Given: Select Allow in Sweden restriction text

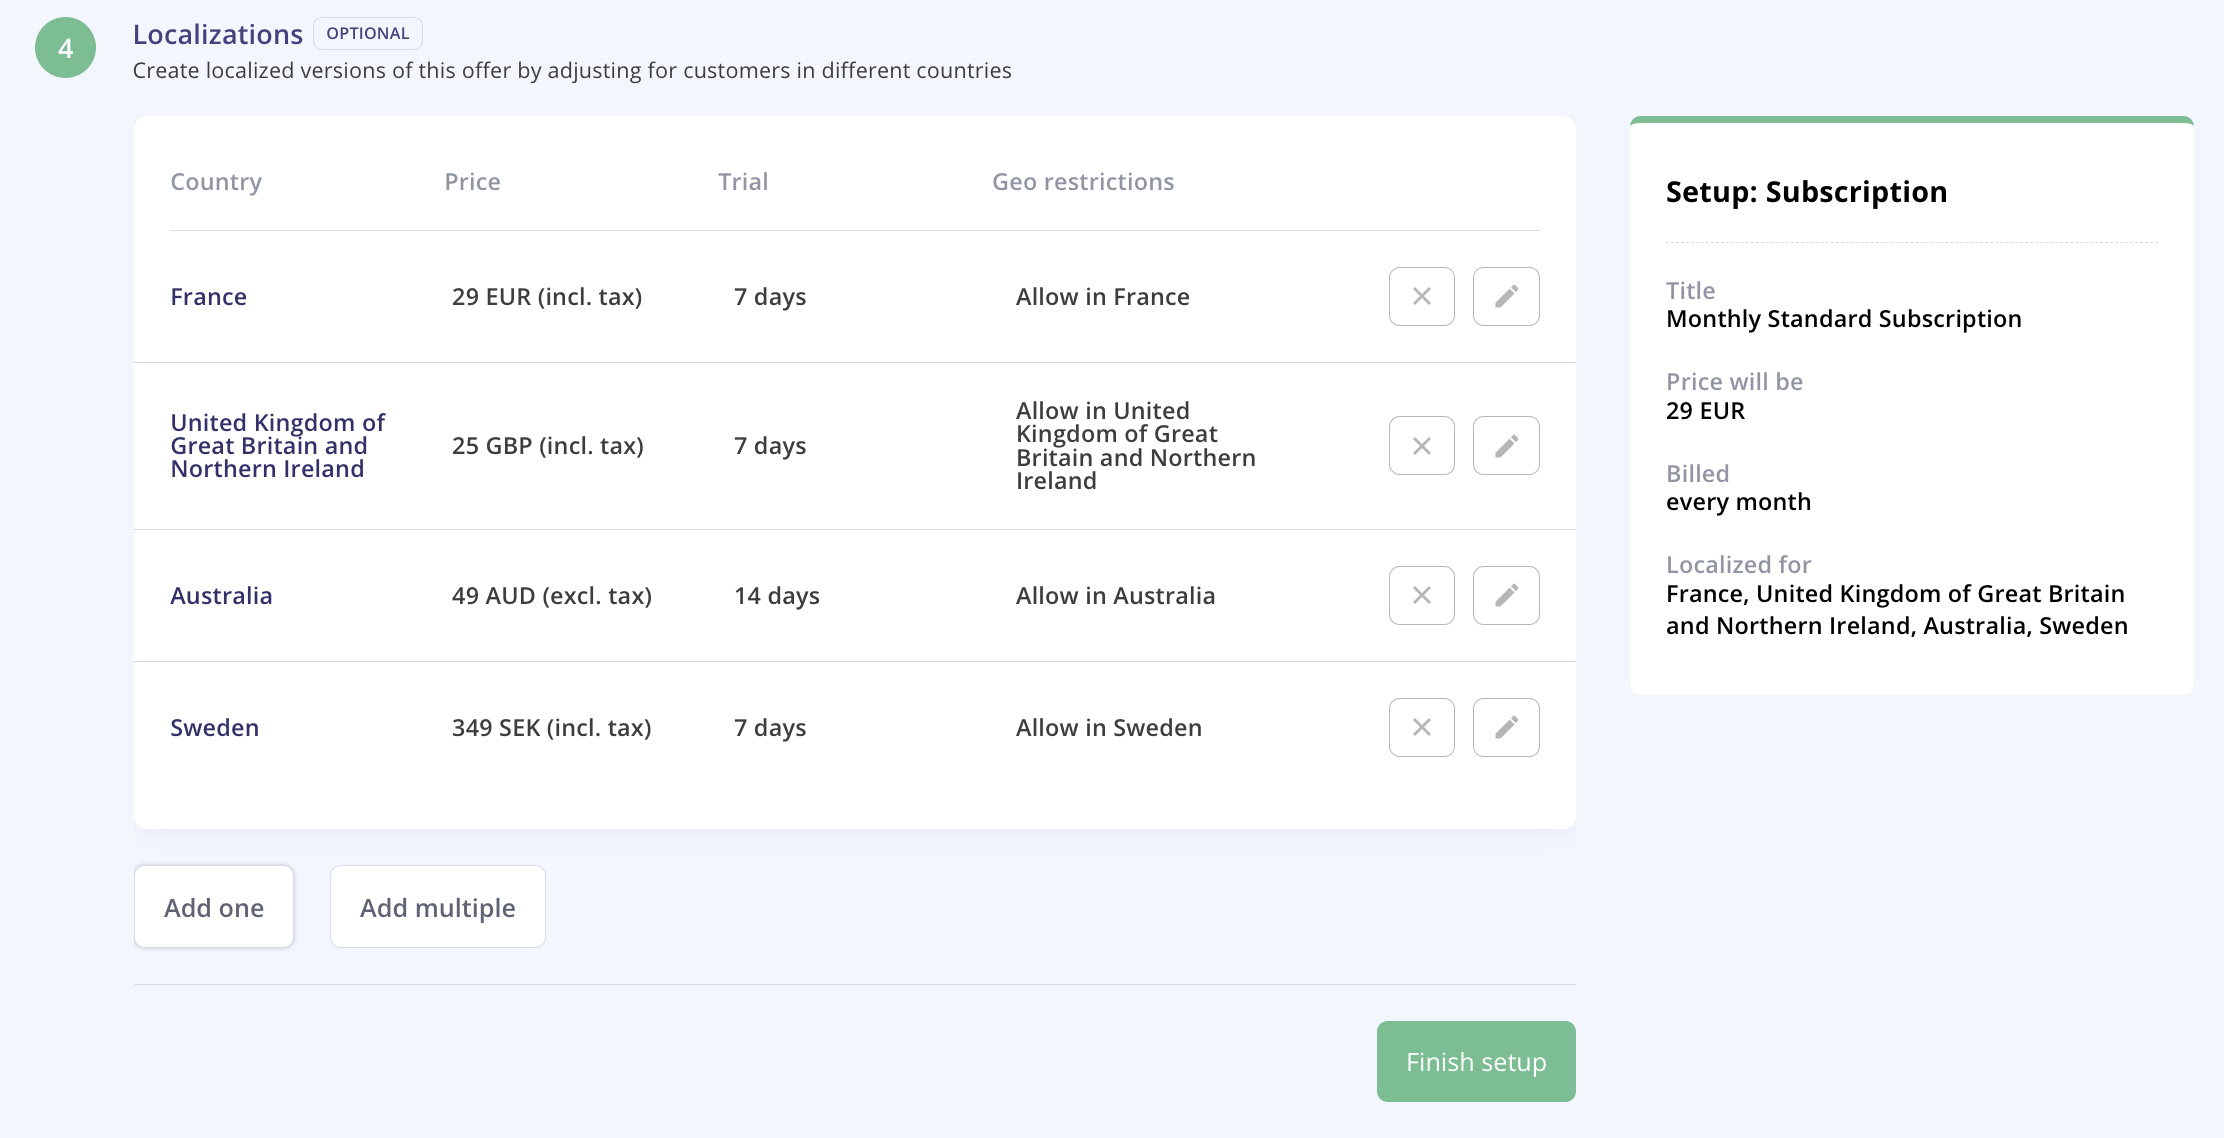Looking at the screenshot, I should (x=1109, y=728).
